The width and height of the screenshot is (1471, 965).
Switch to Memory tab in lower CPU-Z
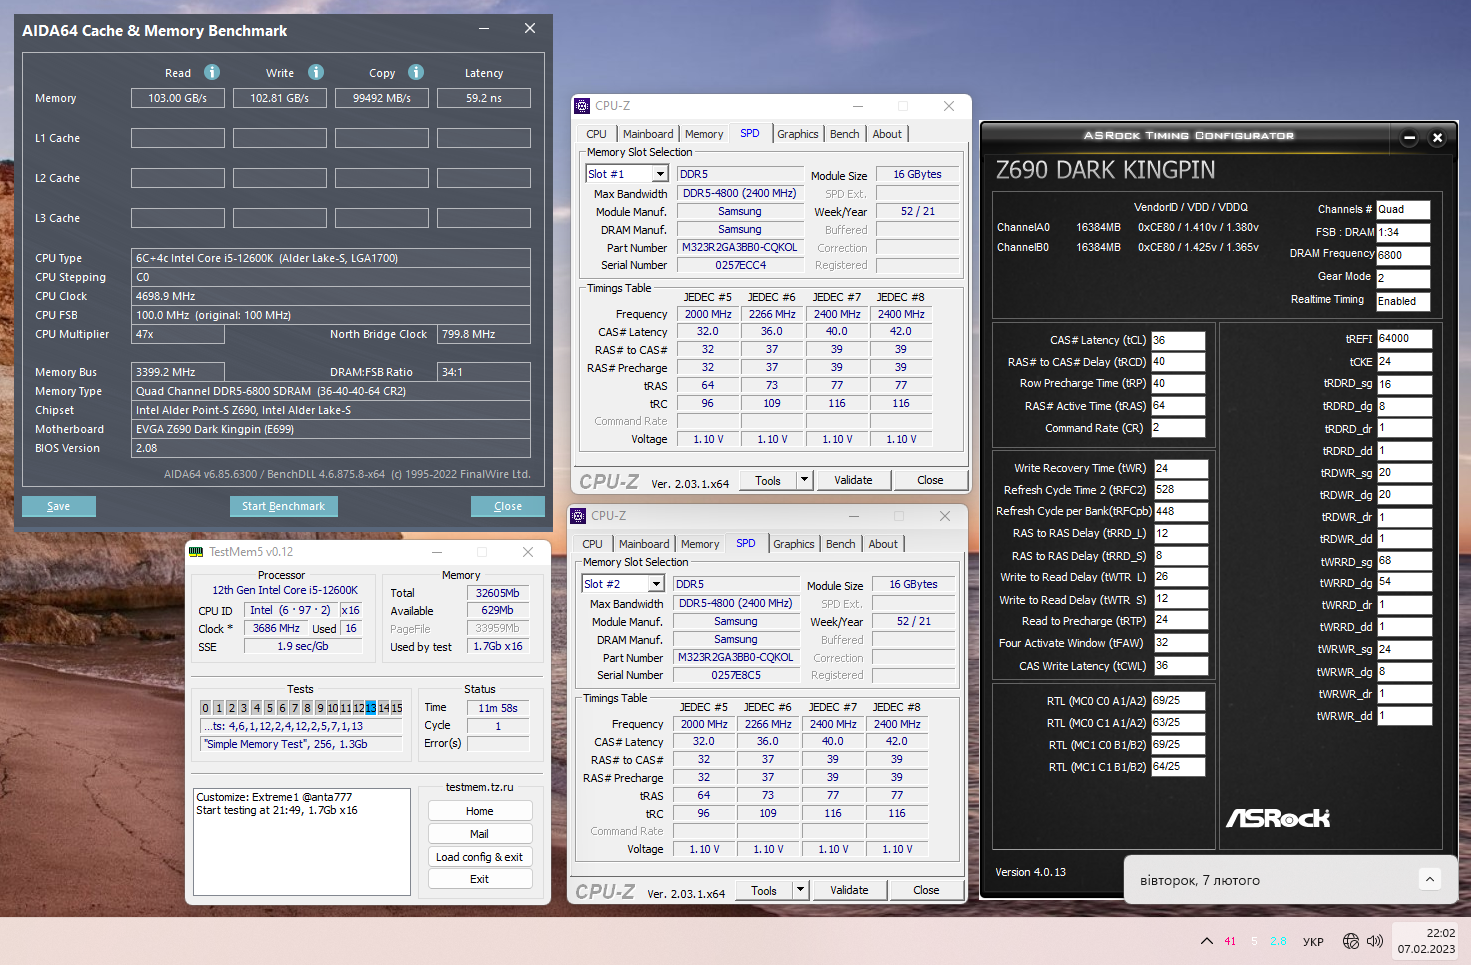click(700, 544)
